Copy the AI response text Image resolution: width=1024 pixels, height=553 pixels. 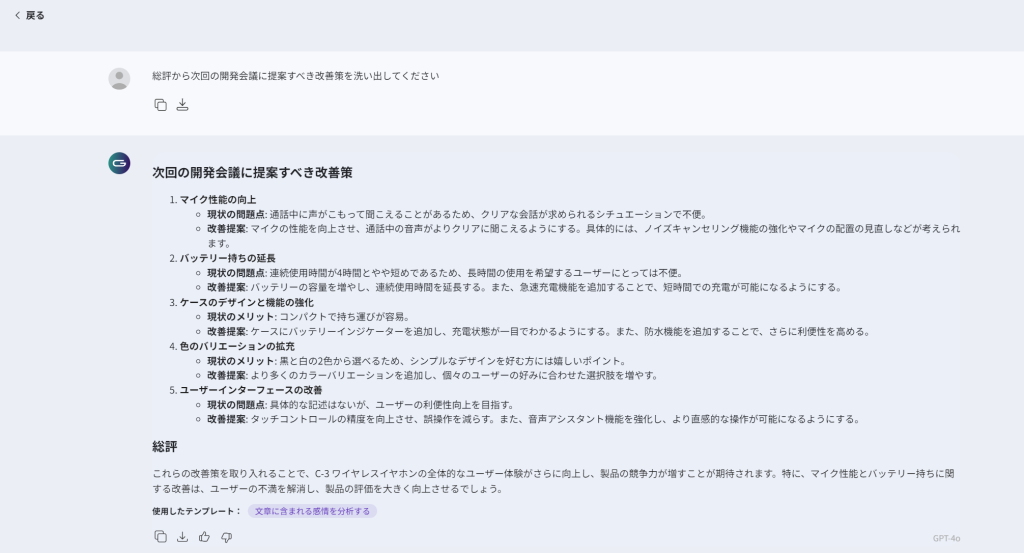click(x=160, y=537)
